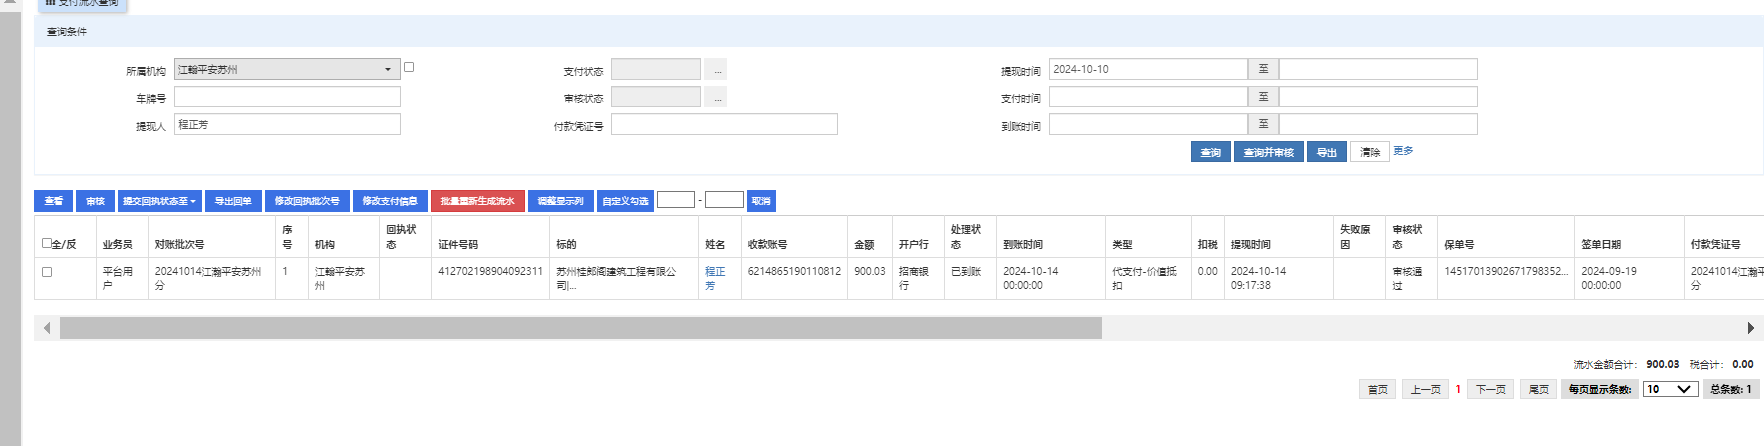Go to 下一页 next page

[x=1491, y=389]
